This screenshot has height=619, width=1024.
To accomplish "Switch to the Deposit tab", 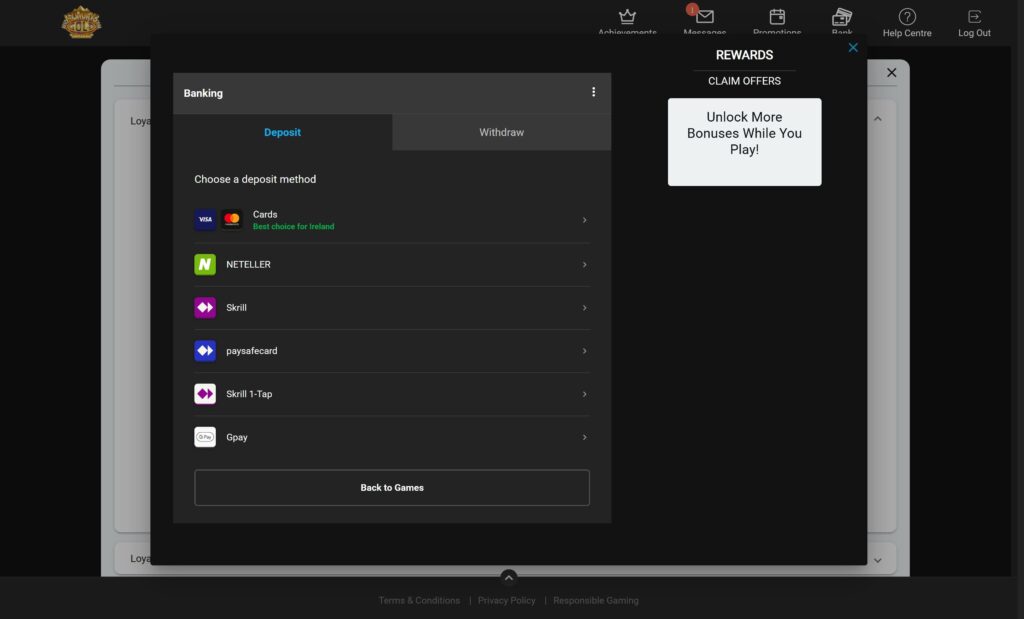I will coord(282,132).
